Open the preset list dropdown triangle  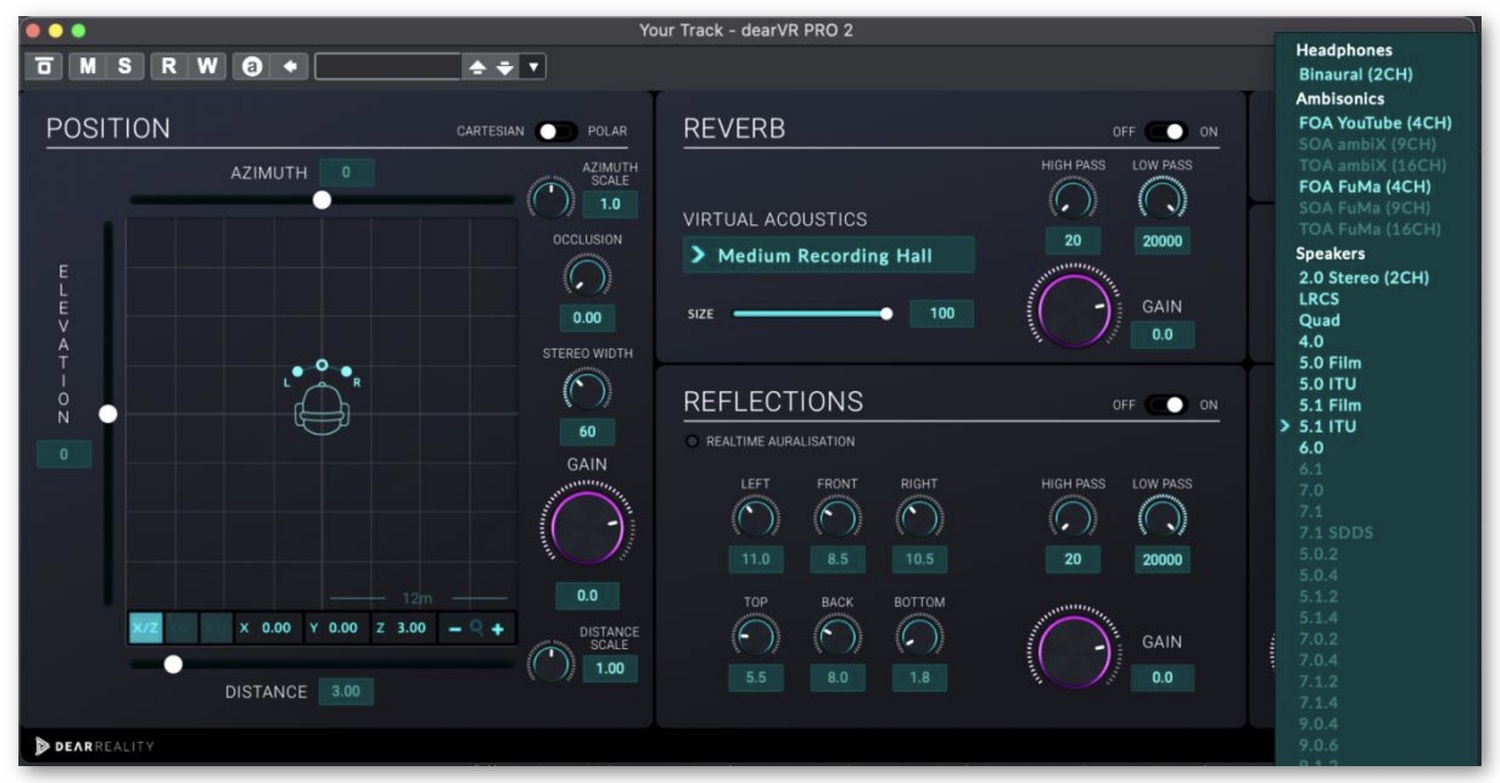click(532, 67)
